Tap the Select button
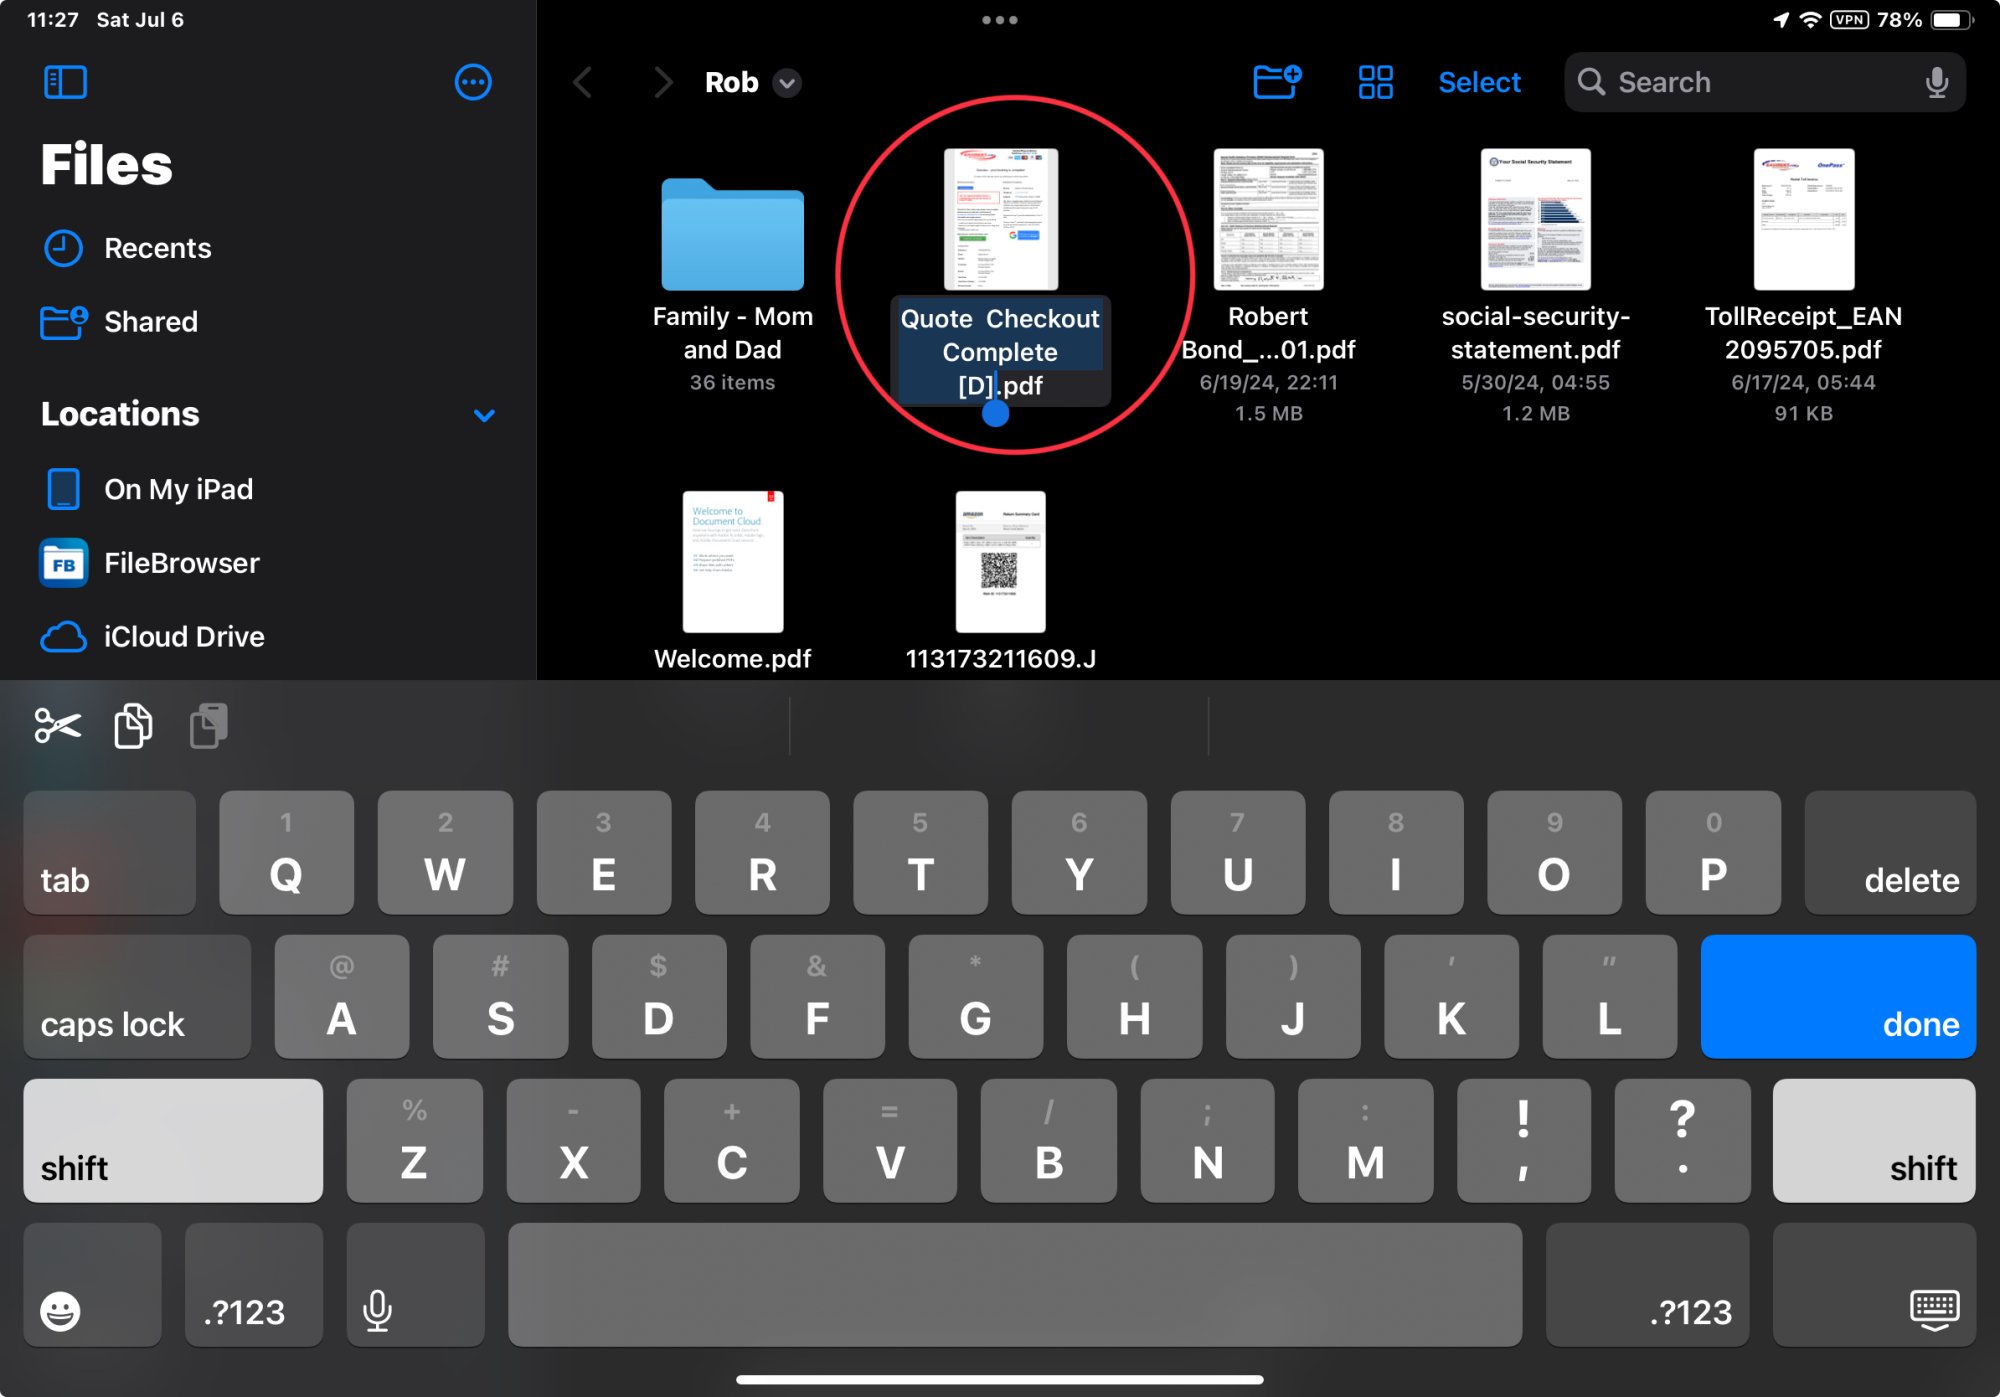Screen dimensions: 2000x1397 [x=1478, y=82]
